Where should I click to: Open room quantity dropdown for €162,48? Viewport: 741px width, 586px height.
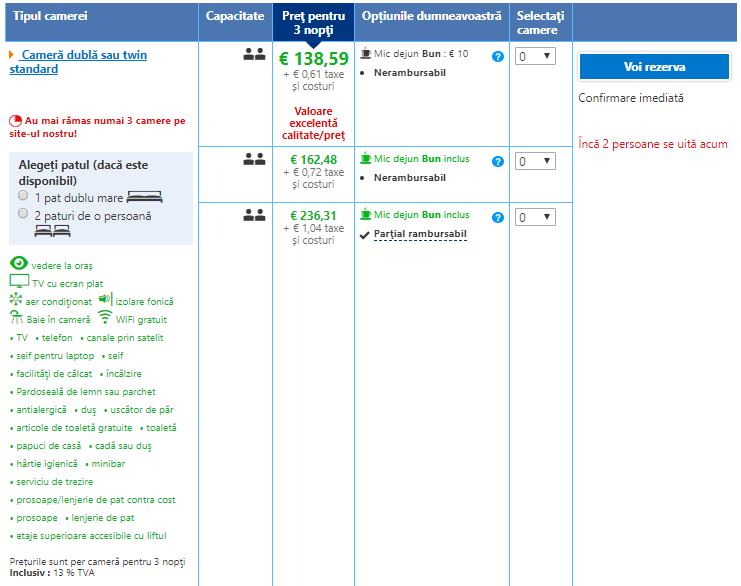[x=535, y=160]
